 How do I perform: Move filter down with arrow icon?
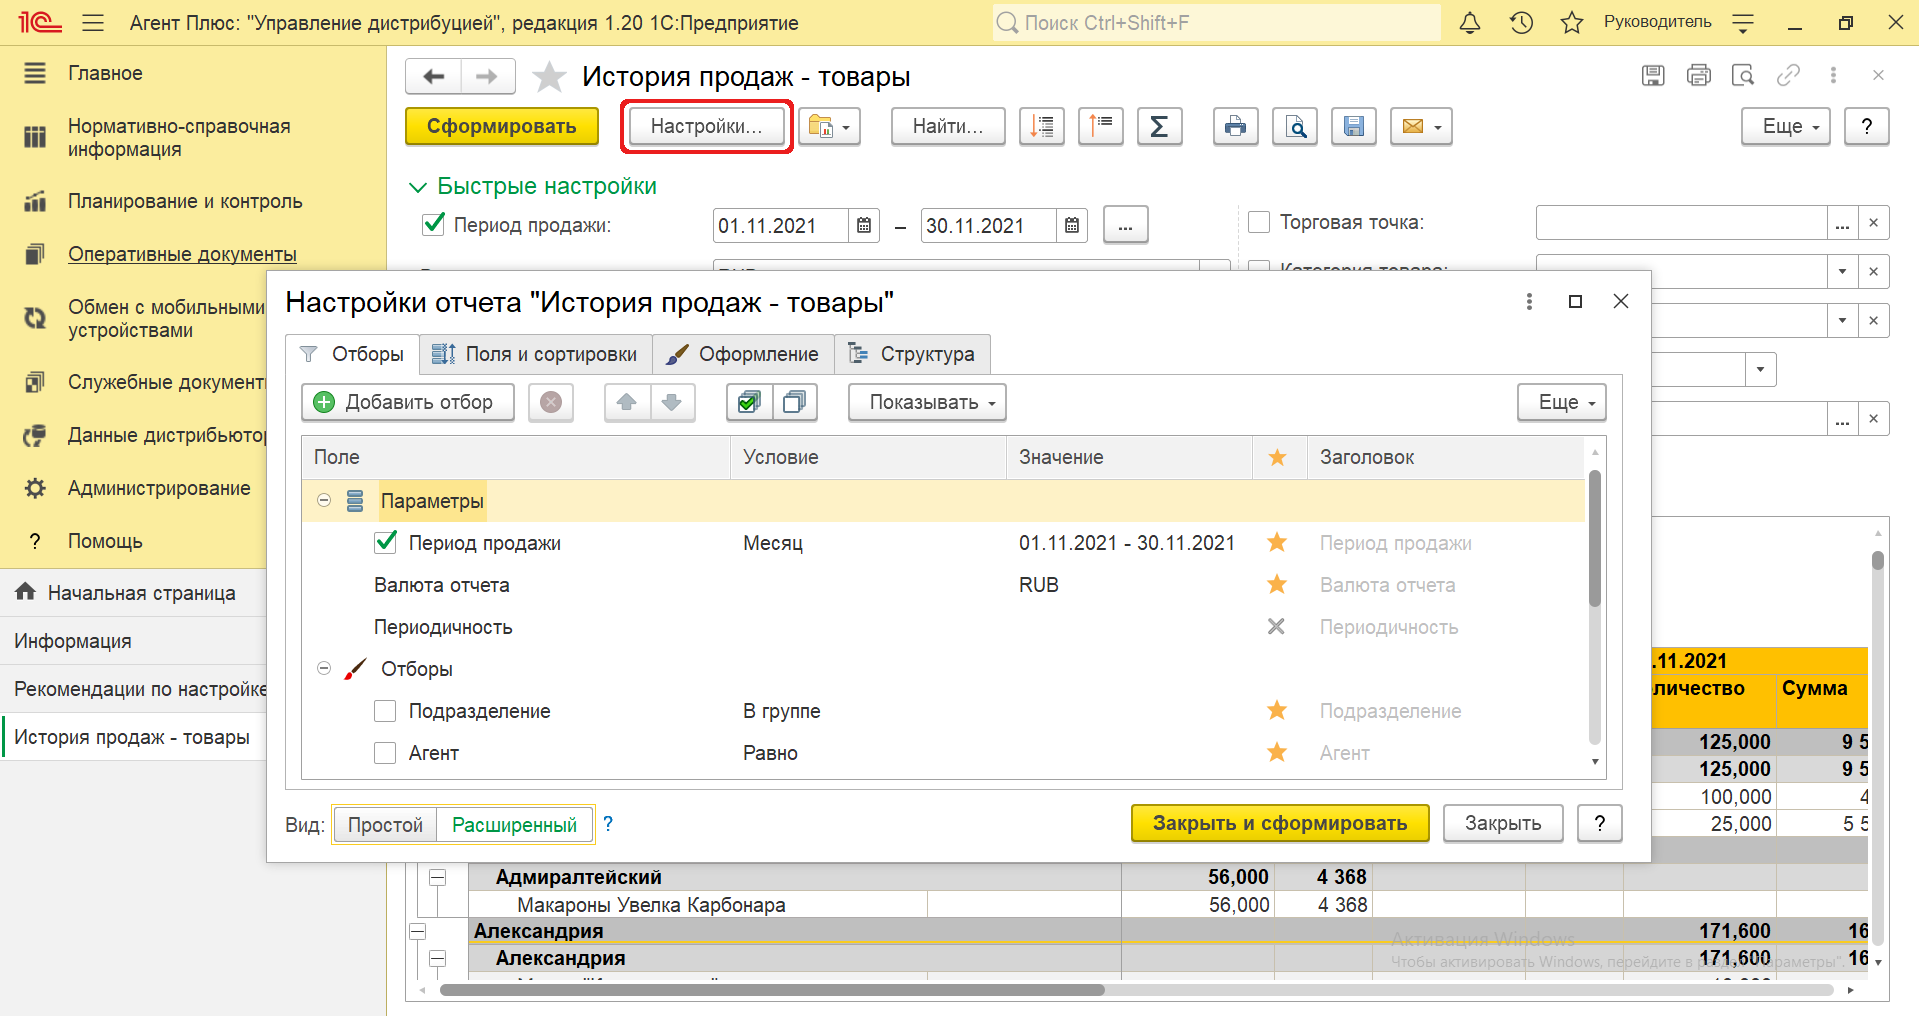672,402
